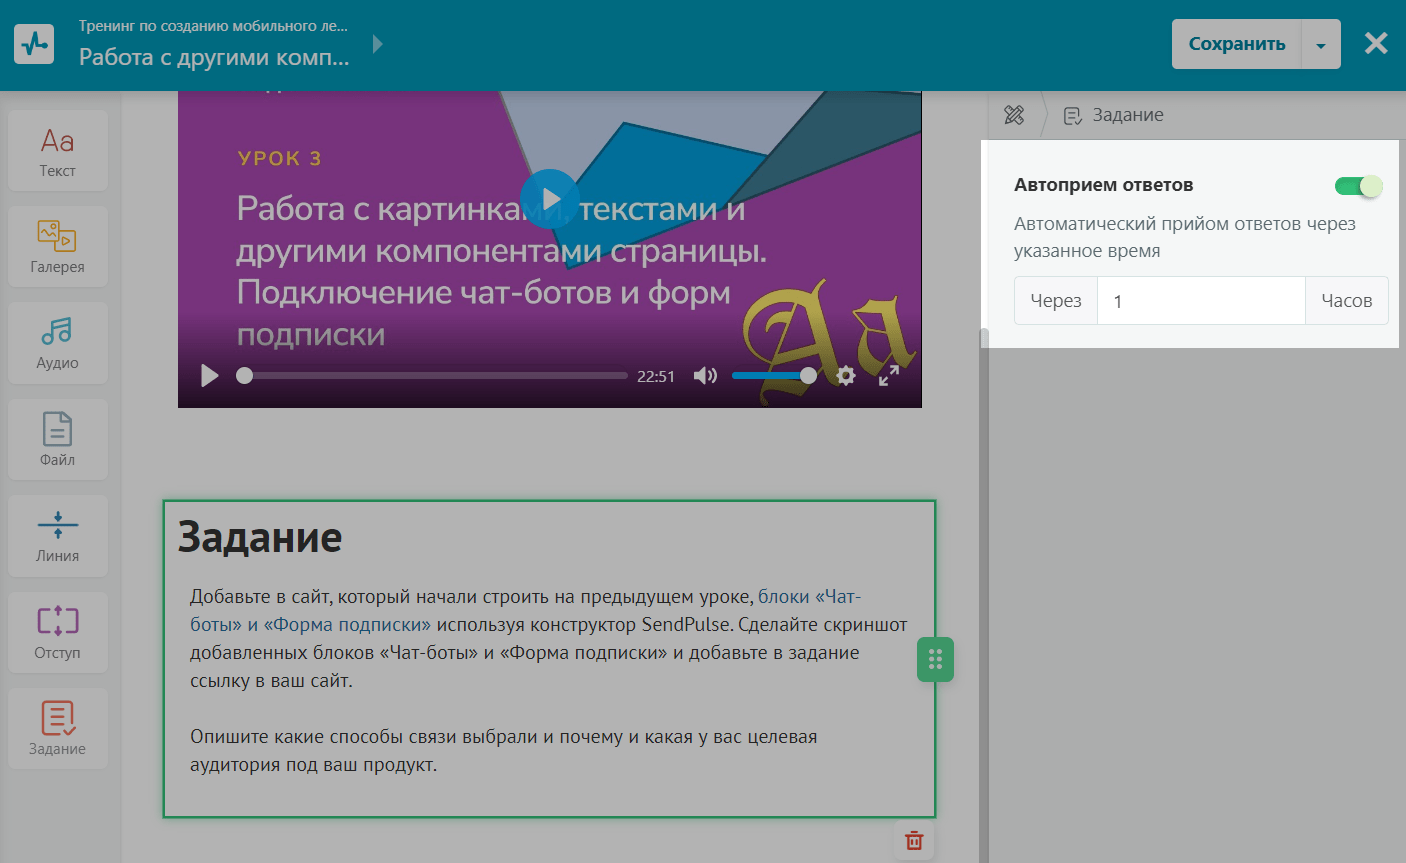Click the video volume slider
Image resolution: width=1406 pixels, height=863 pixels.
770,376
